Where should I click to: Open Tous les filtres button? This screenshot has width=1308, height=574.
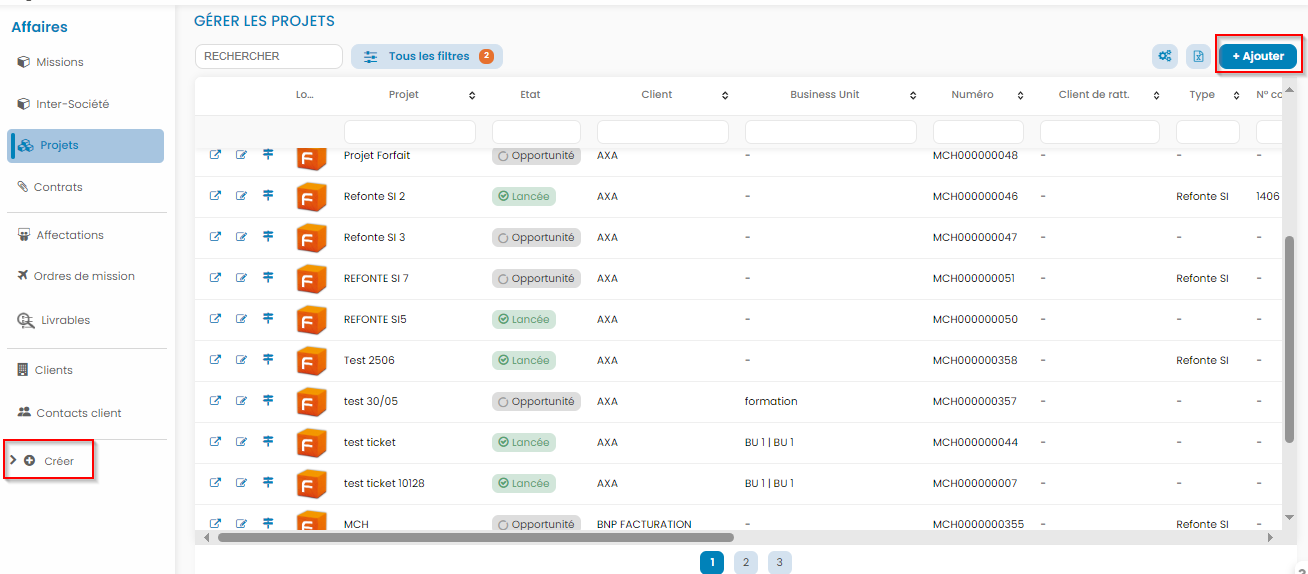click(x=427, y=57)
